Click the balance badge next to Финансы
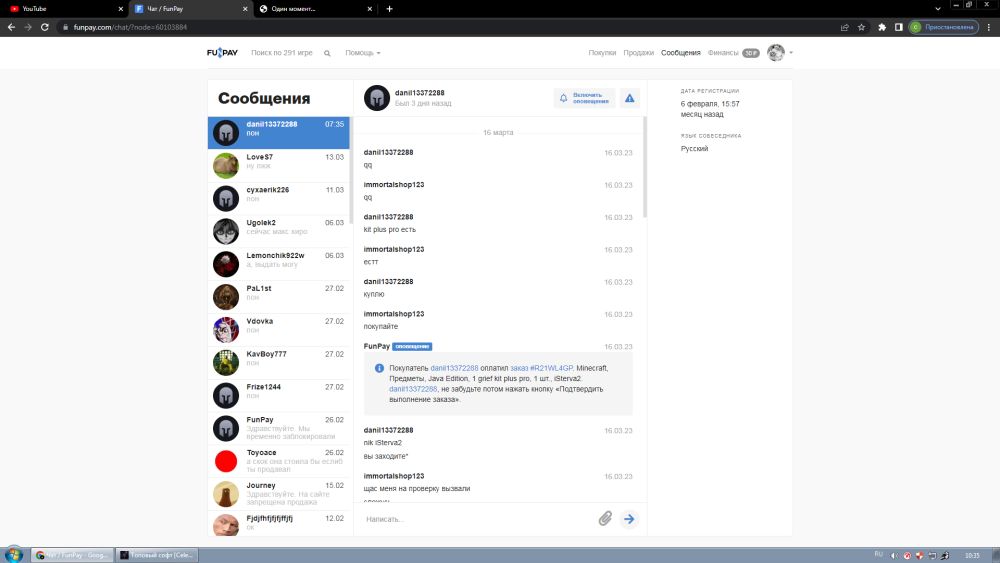Screen dimensions: 1000x563 (x=751, y=53)
